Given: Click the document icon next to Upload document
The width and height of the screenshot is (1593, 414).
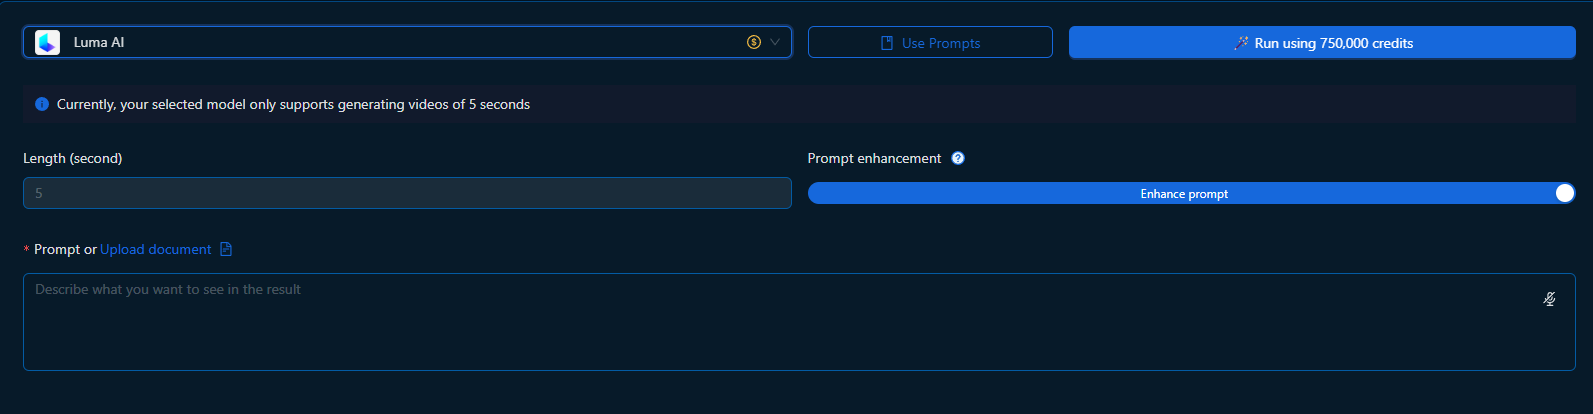Looking at the screenshot, I should [226, 249].
